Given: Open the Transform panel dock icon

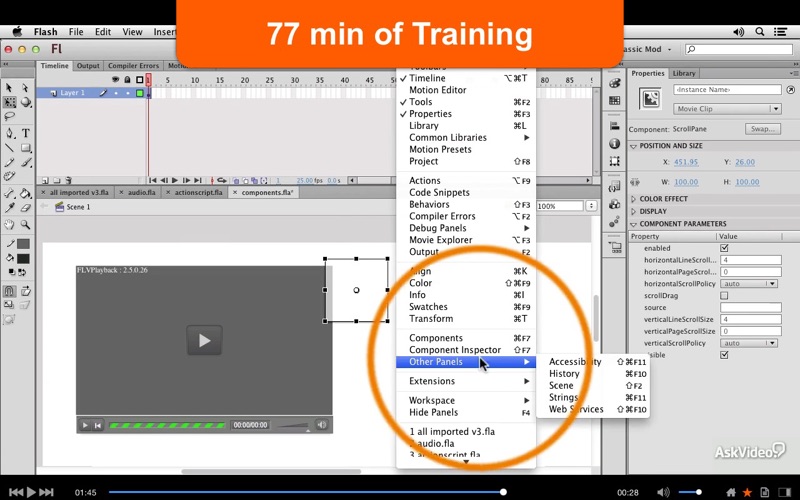Looking at the screenshot, I should click(x=615, y=161).
